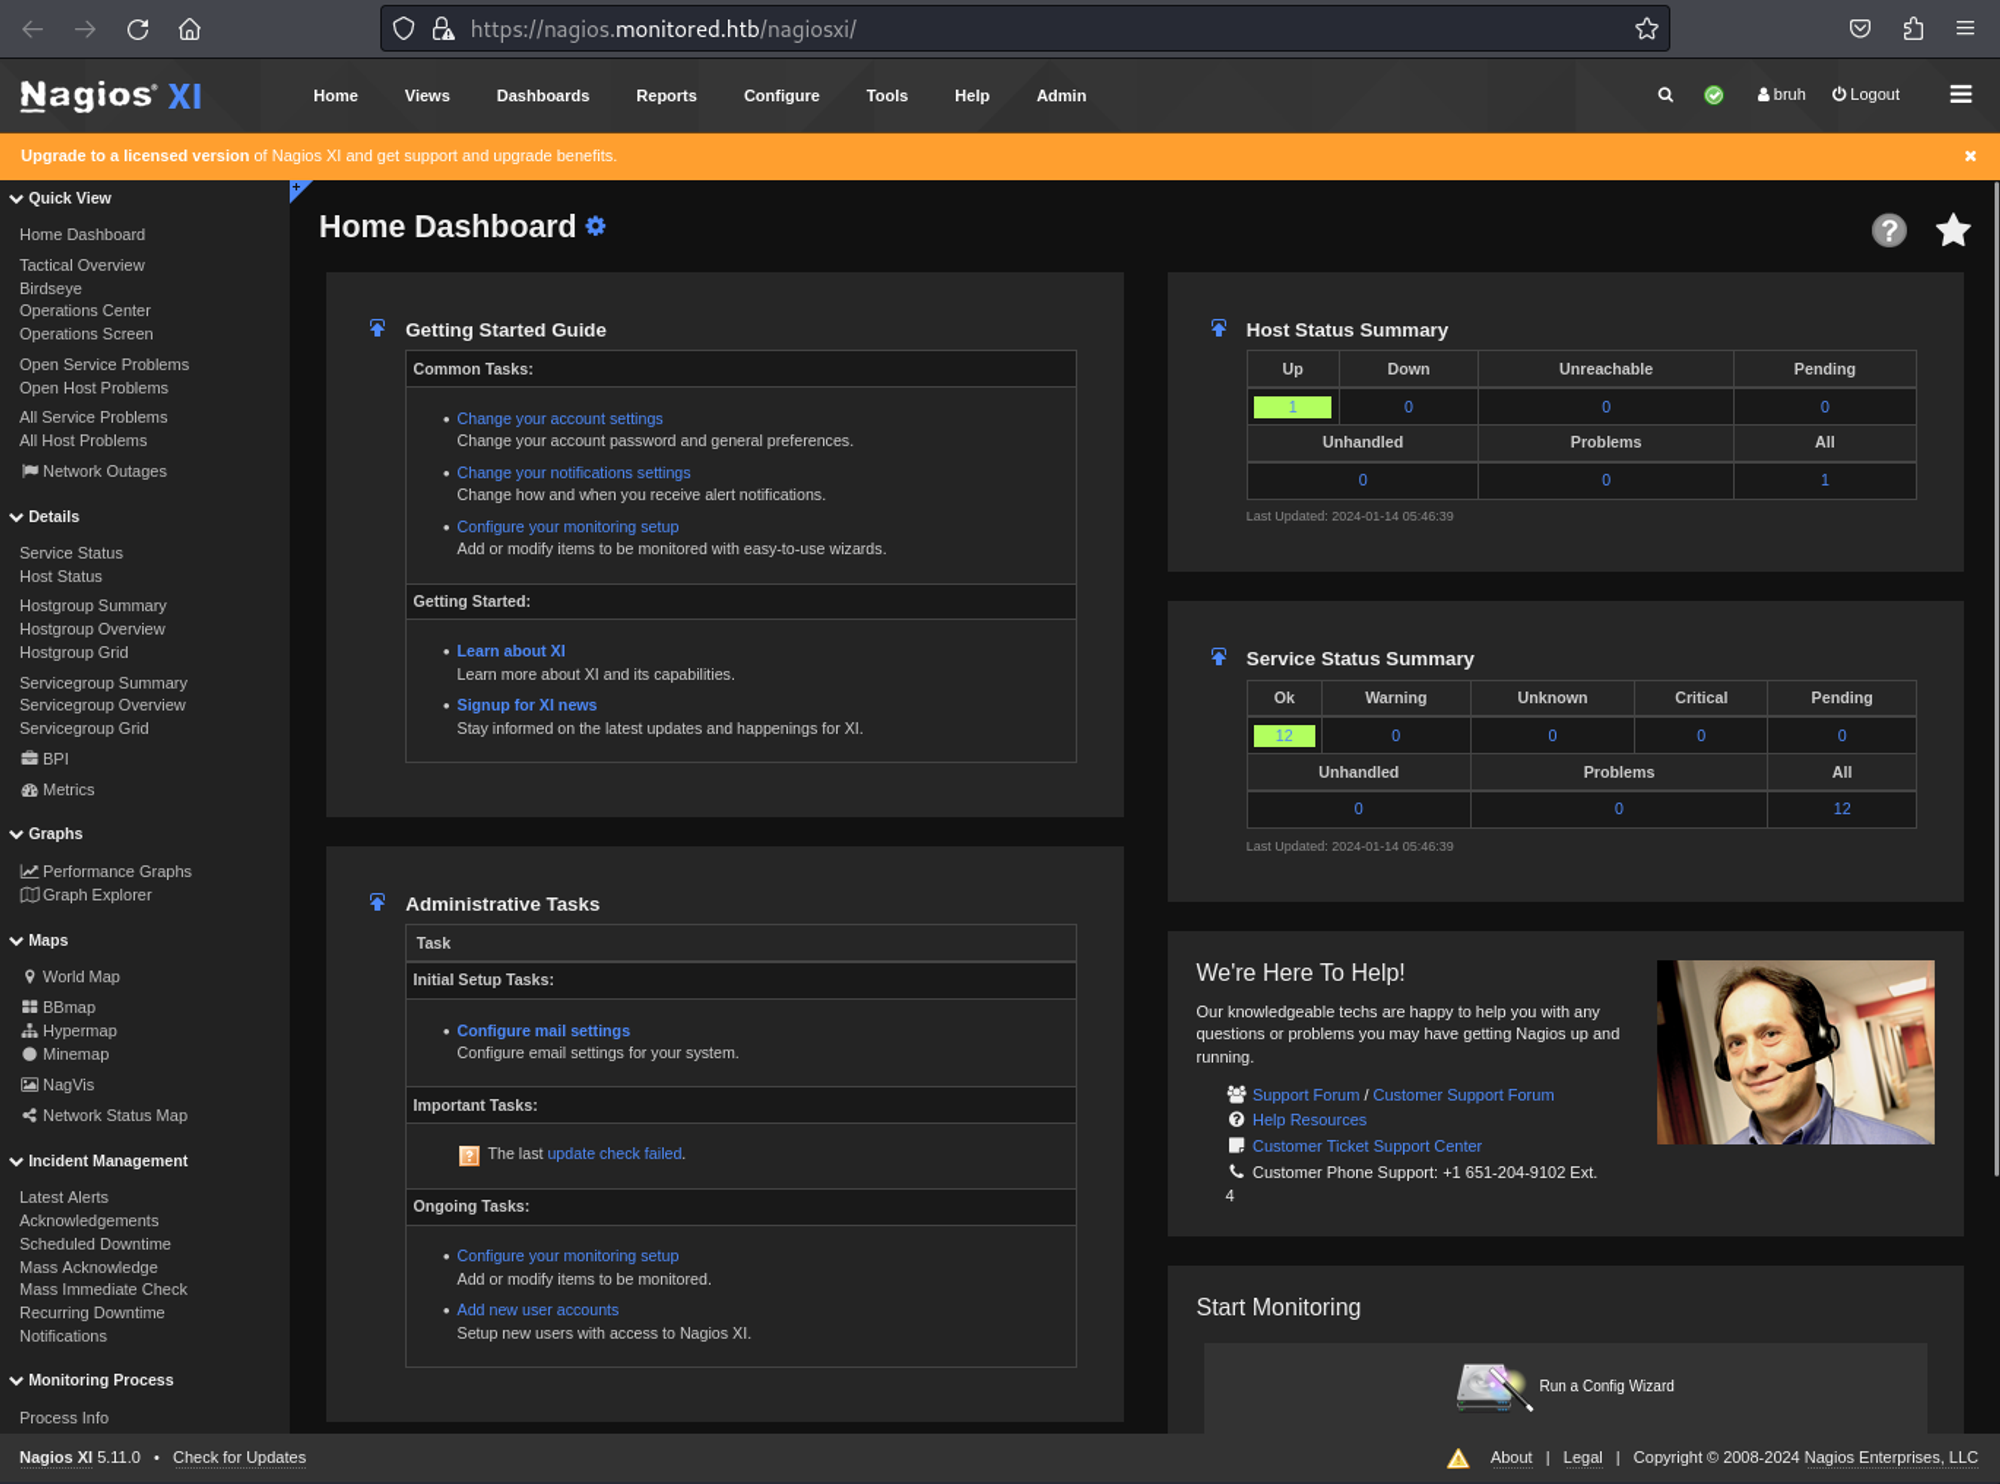Click the Host Status Summary pin icon

[x=1218, y=329]
